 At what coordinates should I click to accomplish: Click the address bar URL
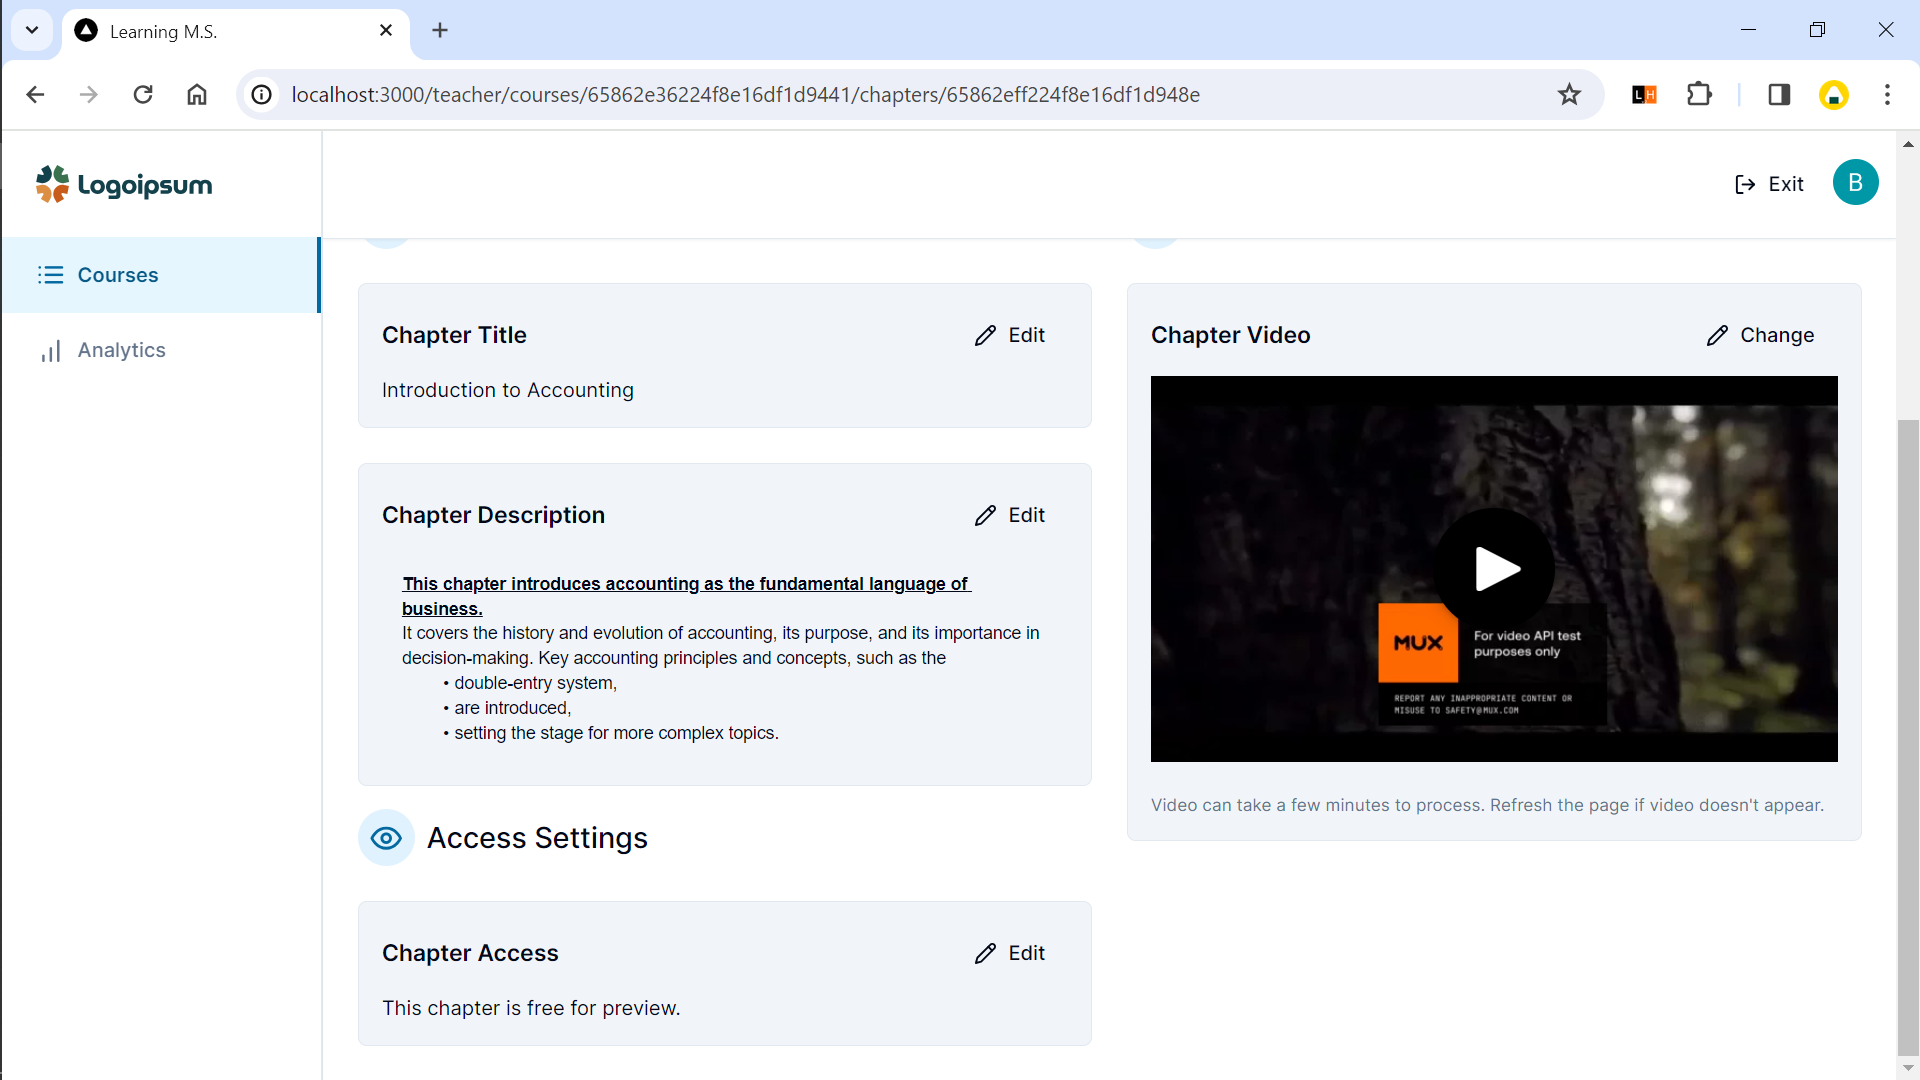(x=745, y=94)
